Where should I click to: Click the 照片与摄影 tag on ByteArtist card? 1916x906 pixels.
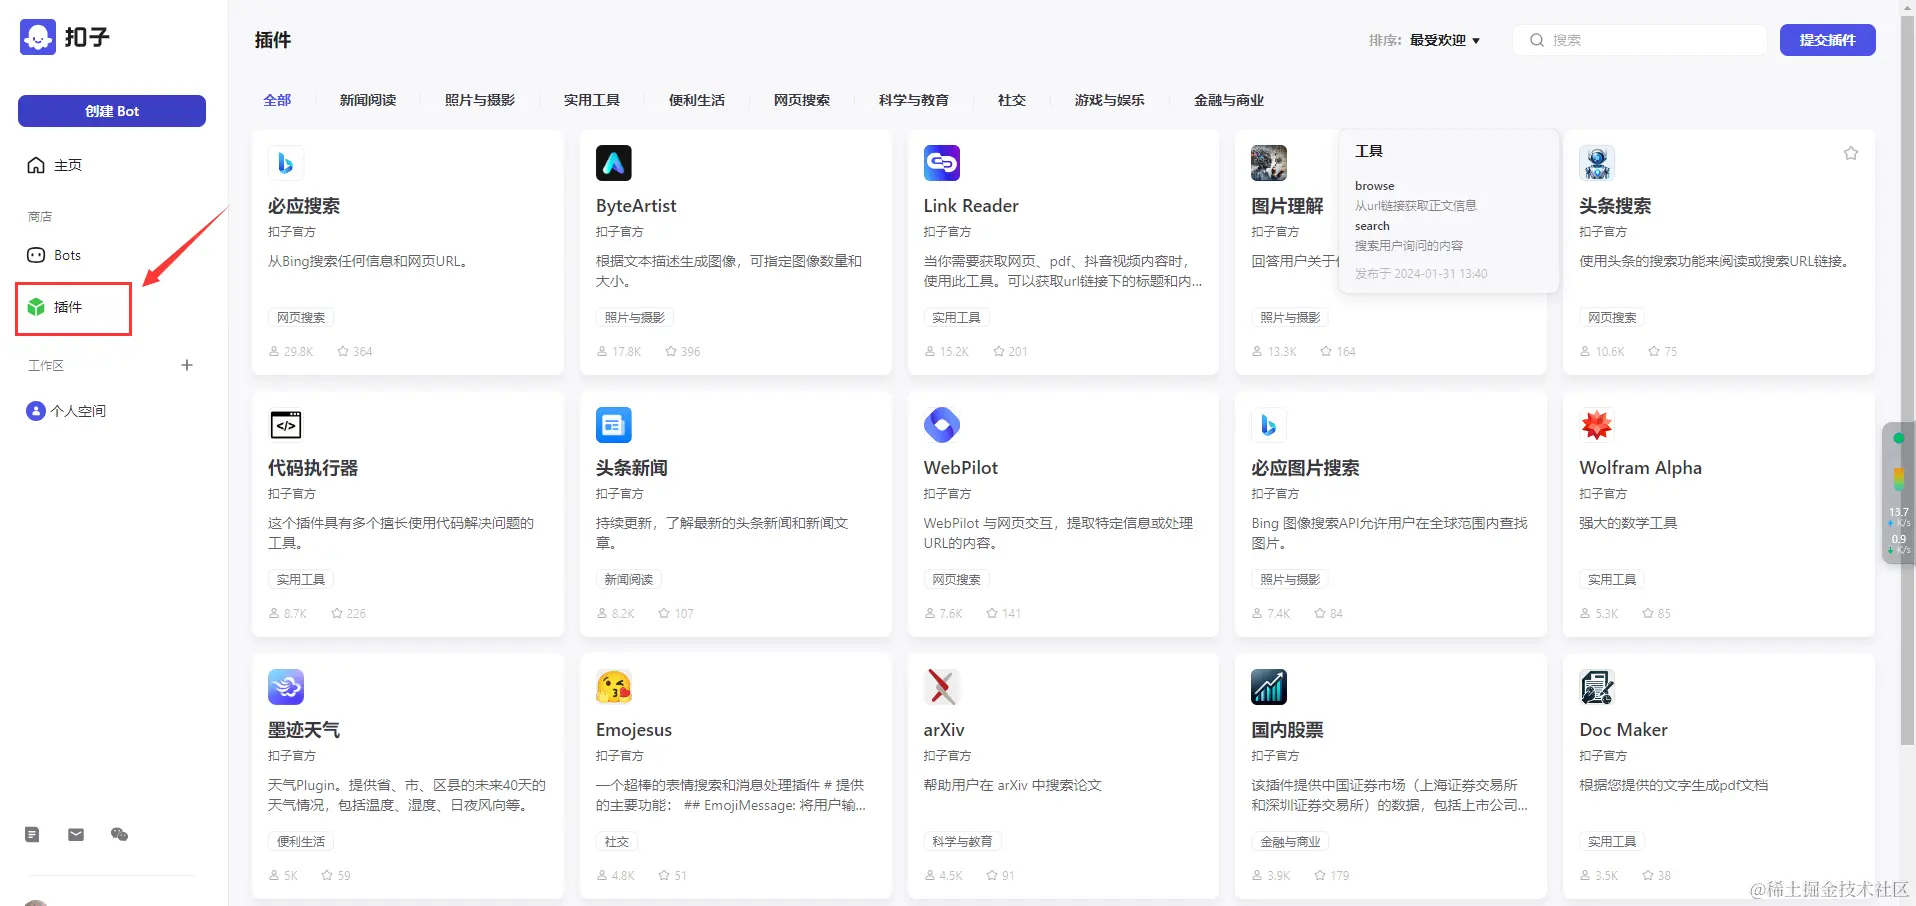635,318
